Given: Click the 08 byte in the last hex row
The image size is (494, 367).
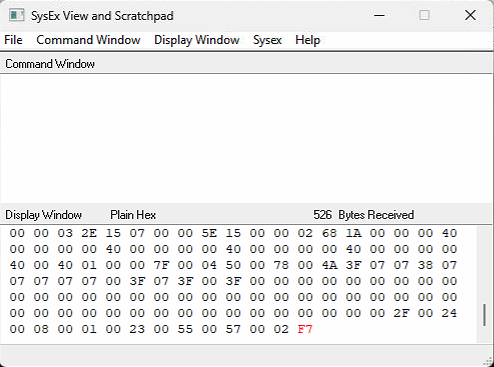Looking at the screenshot, I should click(x=41, y=329).
